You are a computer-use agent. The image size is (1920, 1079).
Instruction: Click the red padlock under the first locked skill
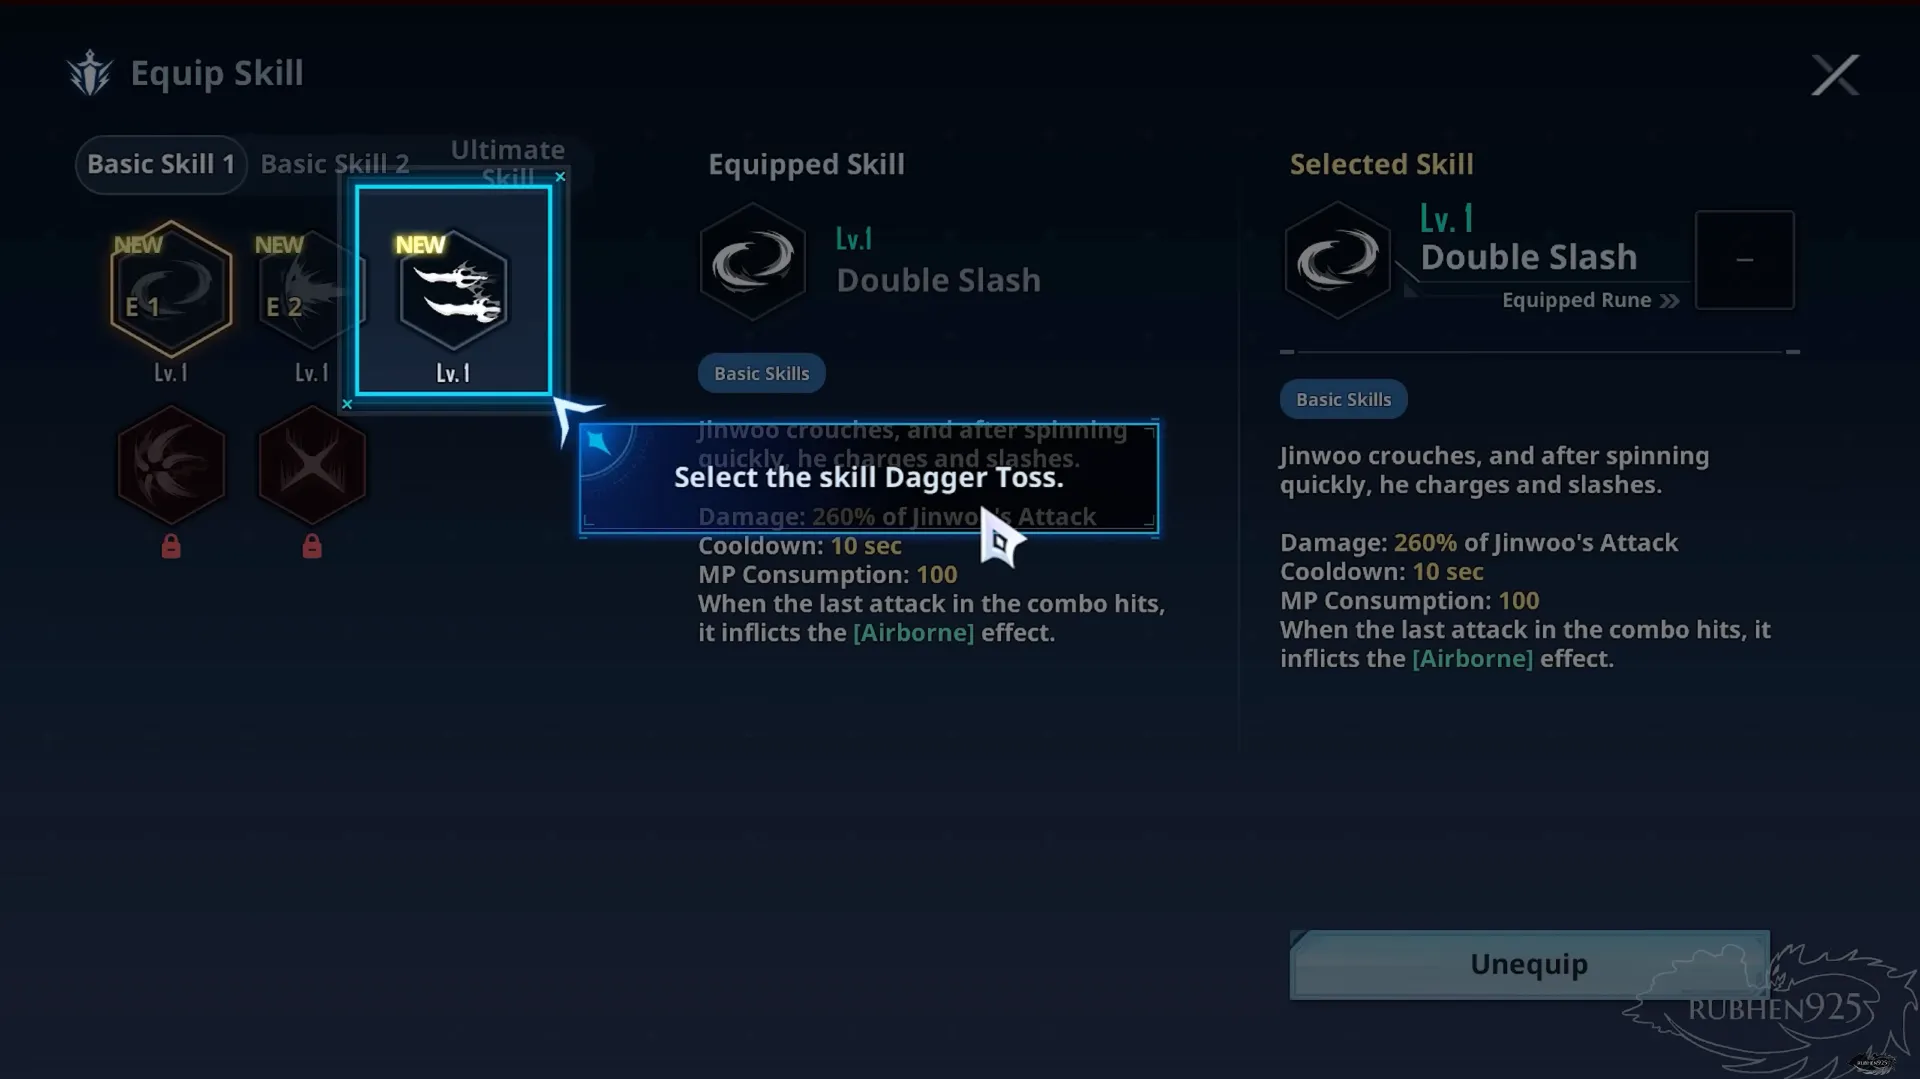click(x=171, y=546)
